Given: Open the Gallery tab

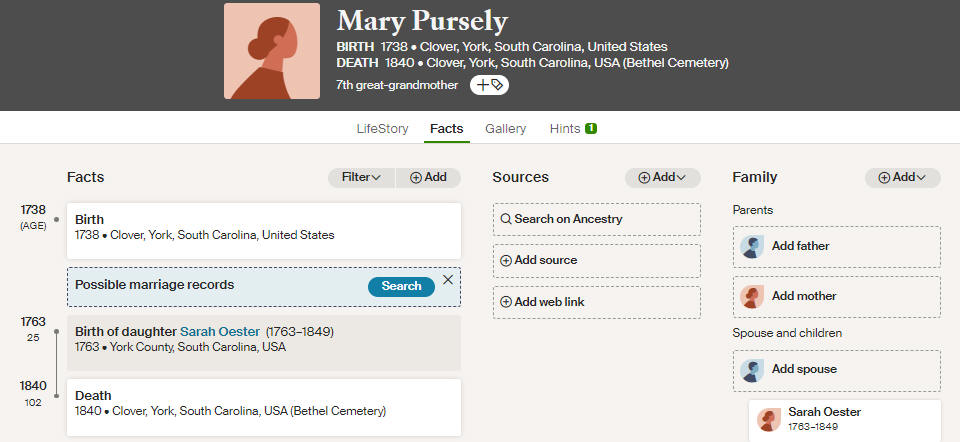Looking at the screenshot, I should pos(506,129).
